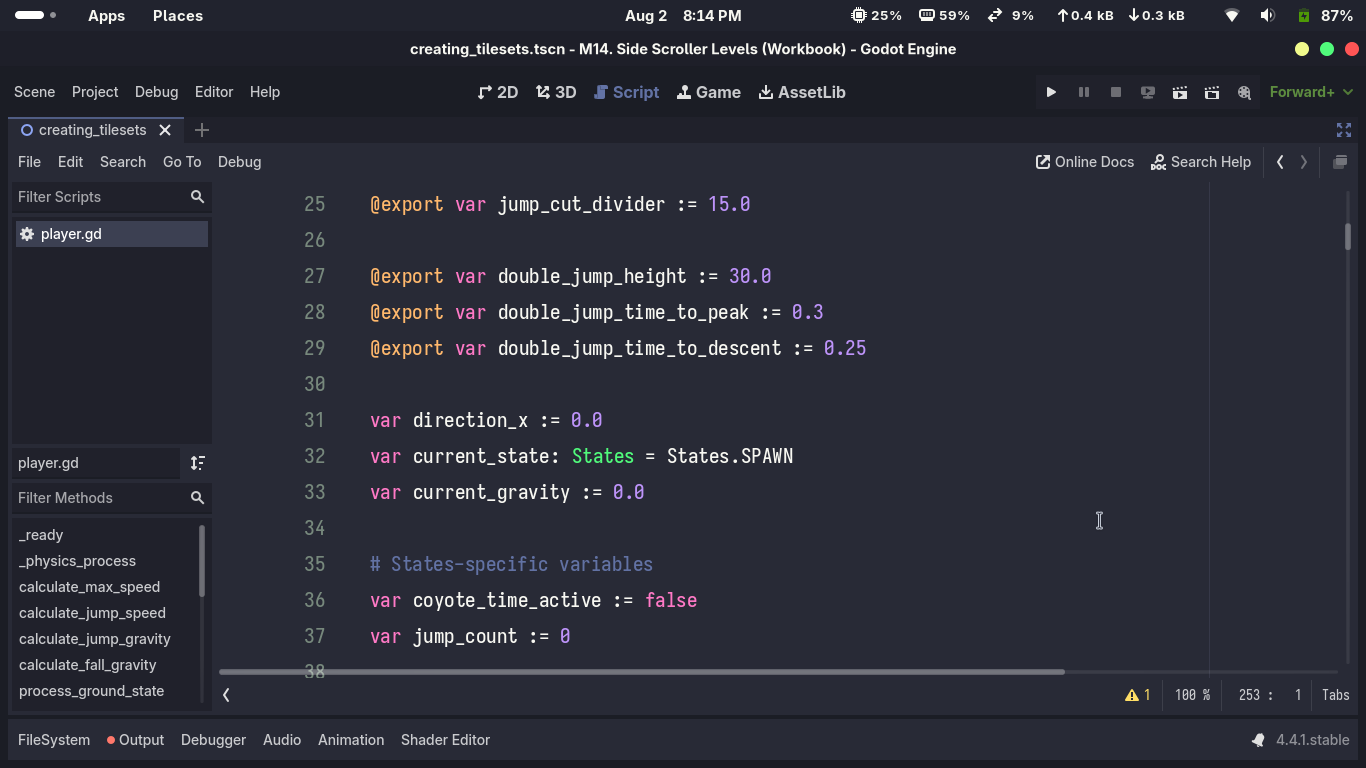The height and width of the screenshot is (768, 1366).
Task: Open the Shader Editor bottom panel
Action: pyautogui.click(x=445, y=740)
